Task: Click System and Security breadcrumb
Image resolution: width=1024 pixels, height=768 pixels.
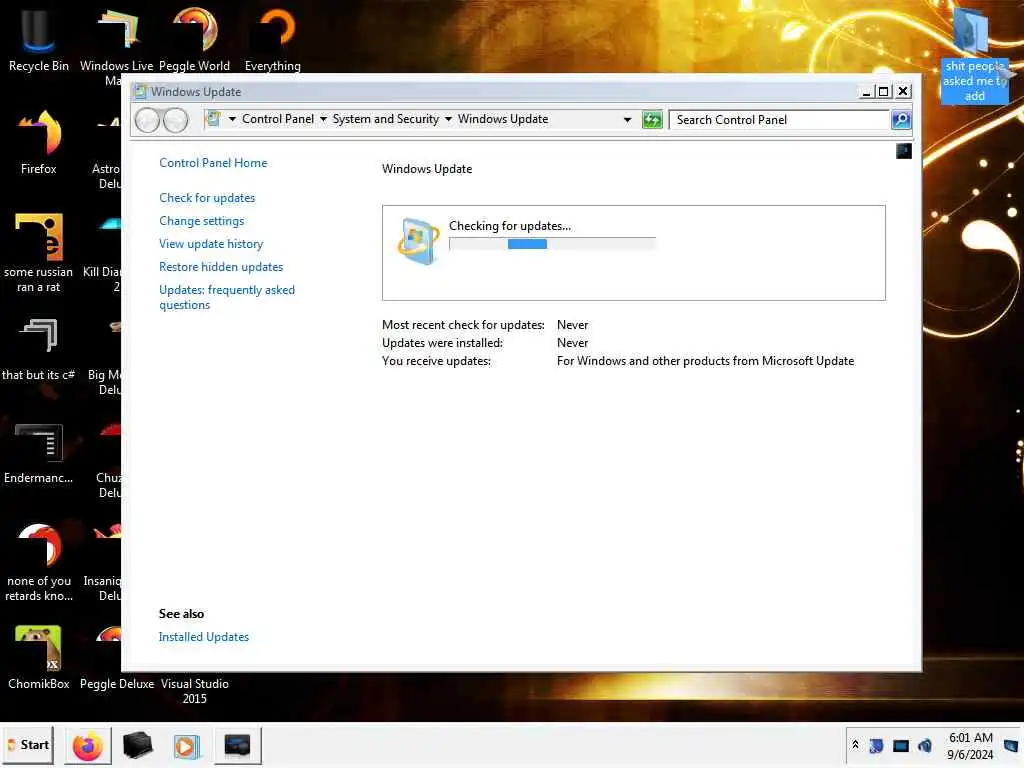Action: click(385, 119)
